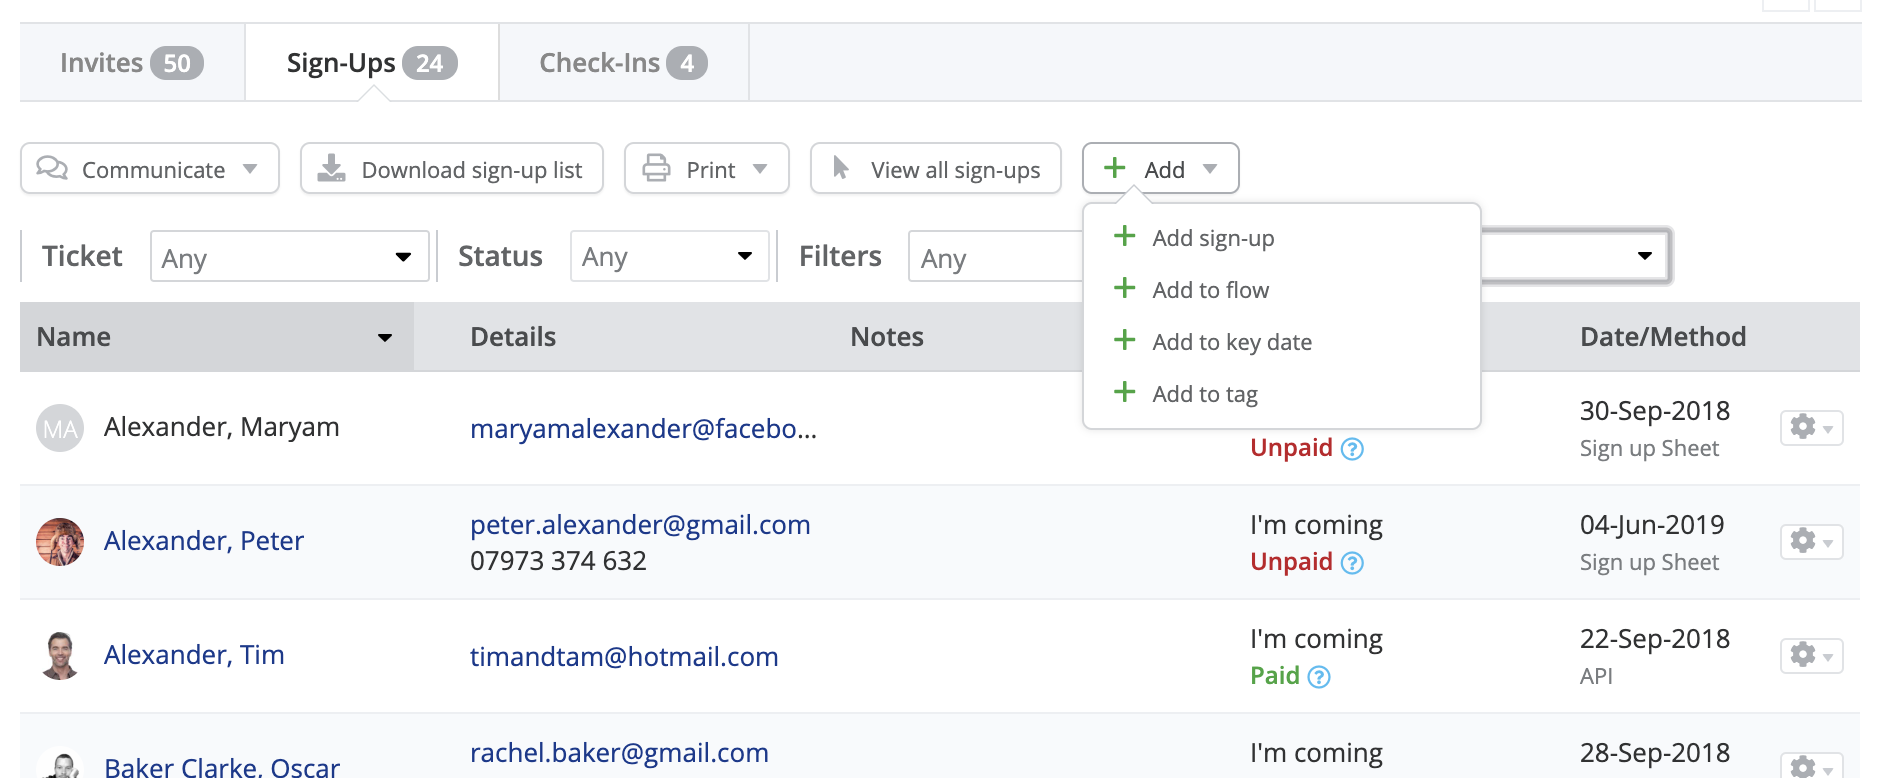Click the printer icon
Viewport: 1880px width, 778px height.
(x=656, y=168)
